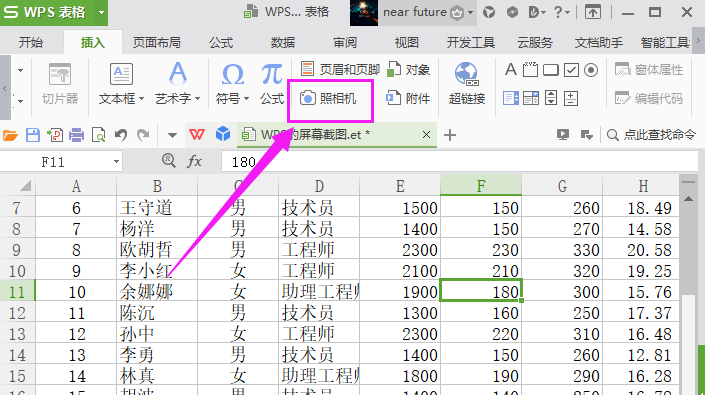705x395 pixels.
Task: Select the Group Box form control
Action: [531, 70]
